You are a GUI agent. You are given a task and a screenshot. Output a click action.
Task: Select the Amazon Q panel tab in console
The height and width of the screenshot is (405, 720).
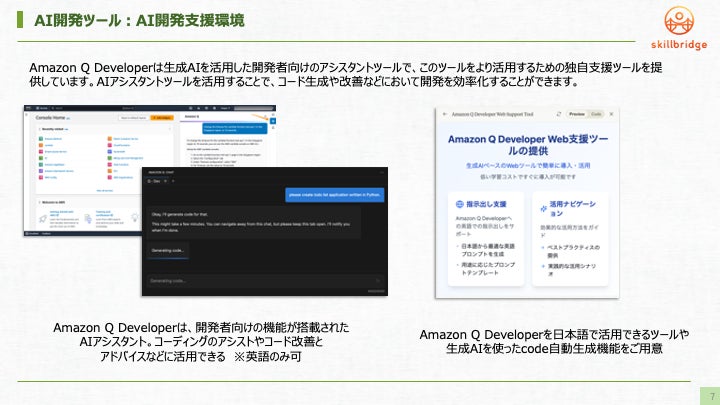tap(192, 117)
